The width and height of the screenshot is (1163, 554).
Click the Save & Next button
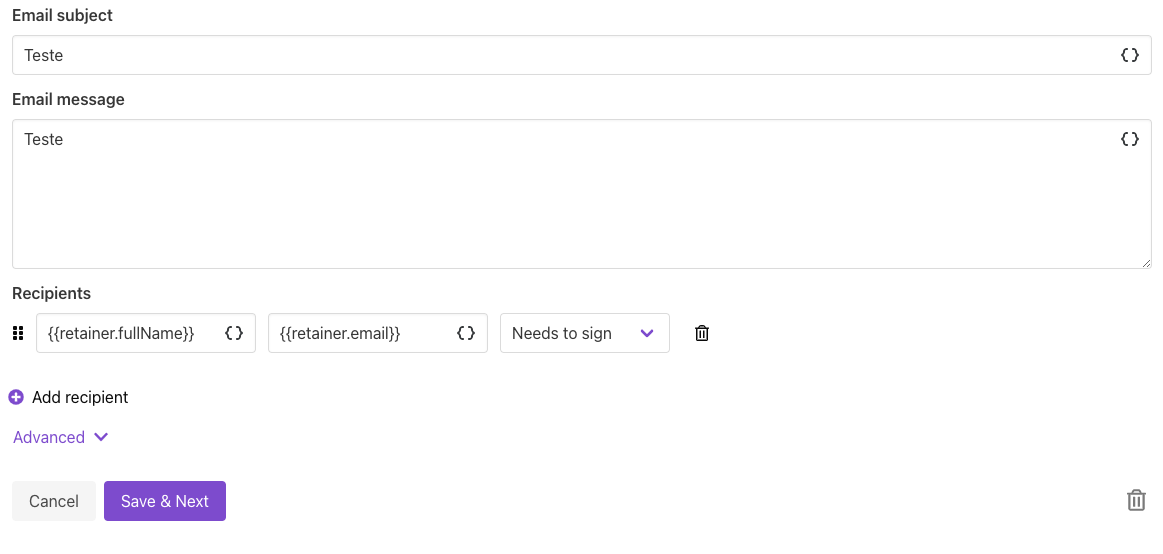165,501
